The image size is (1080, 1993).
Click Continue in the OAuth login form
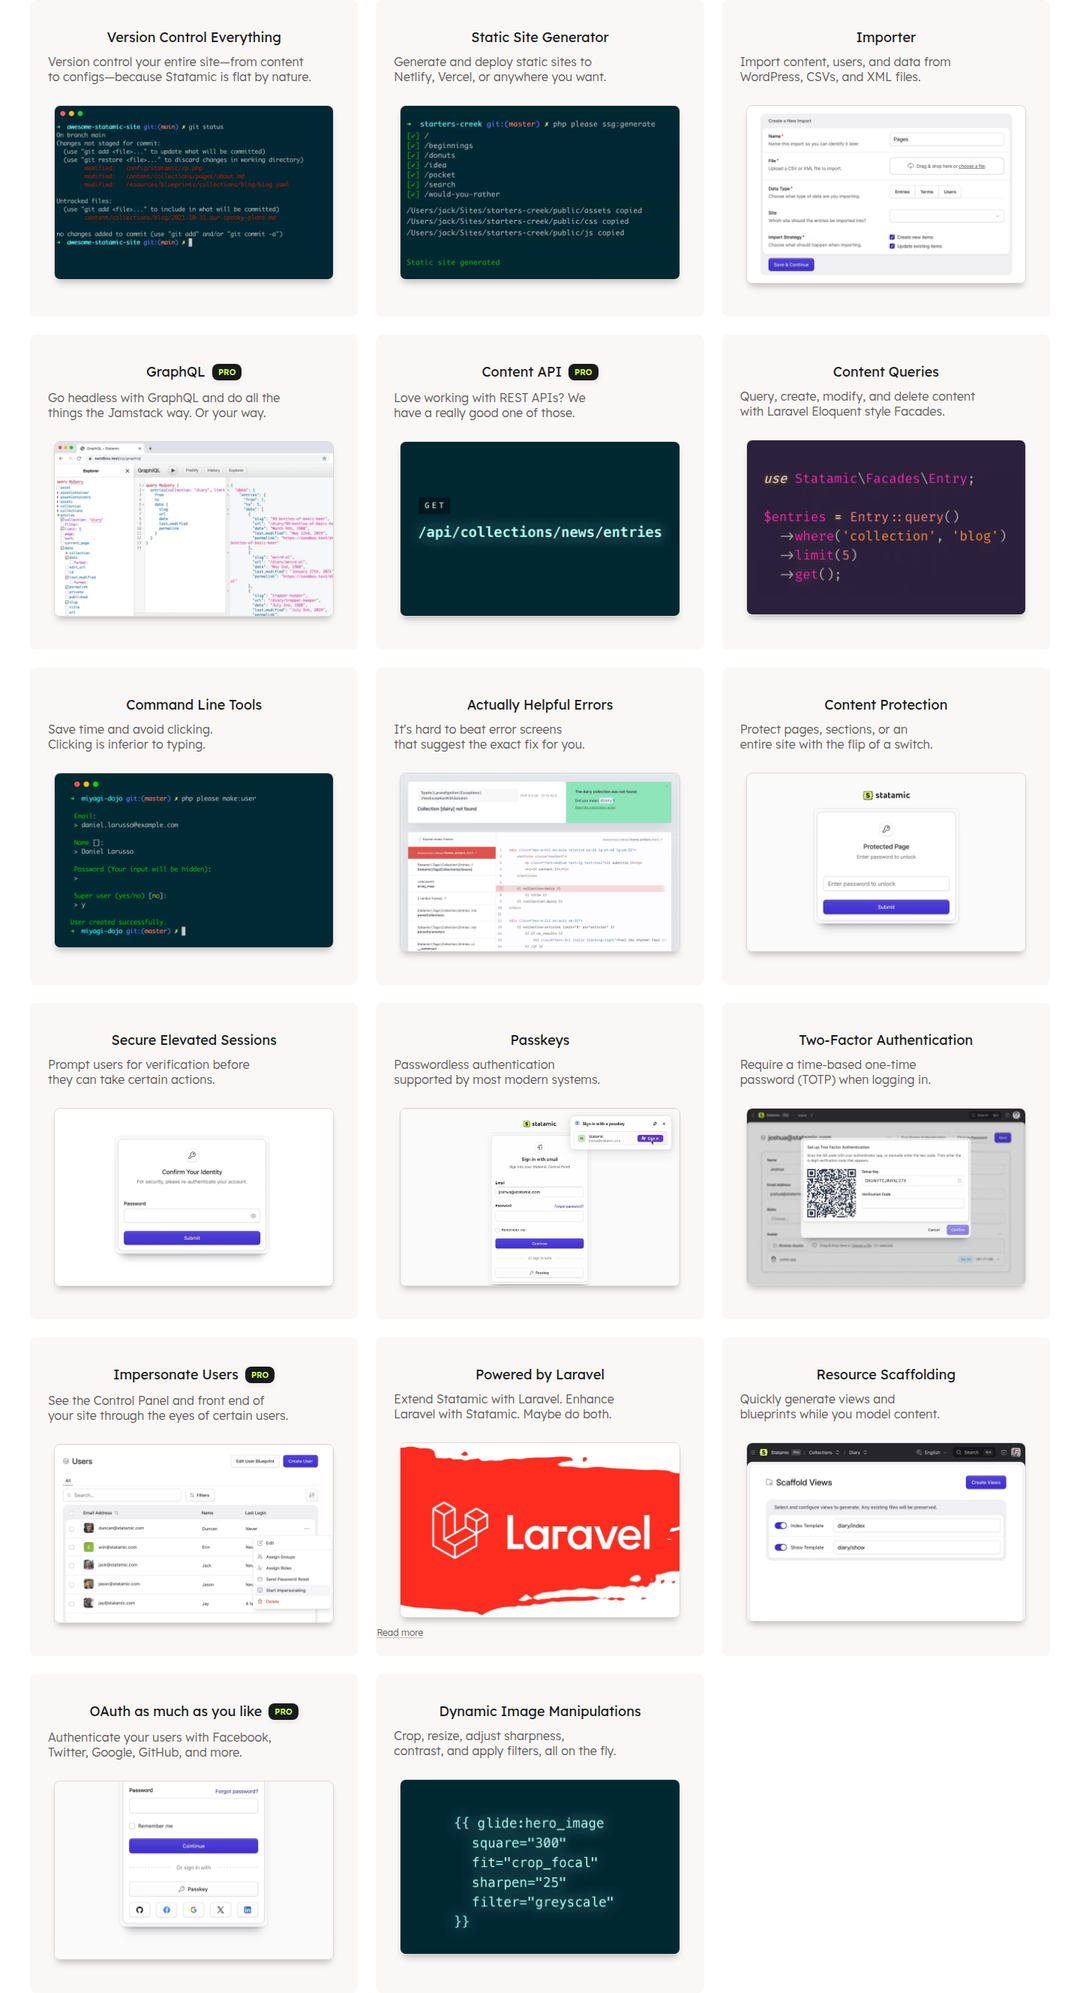point(194,1846)
